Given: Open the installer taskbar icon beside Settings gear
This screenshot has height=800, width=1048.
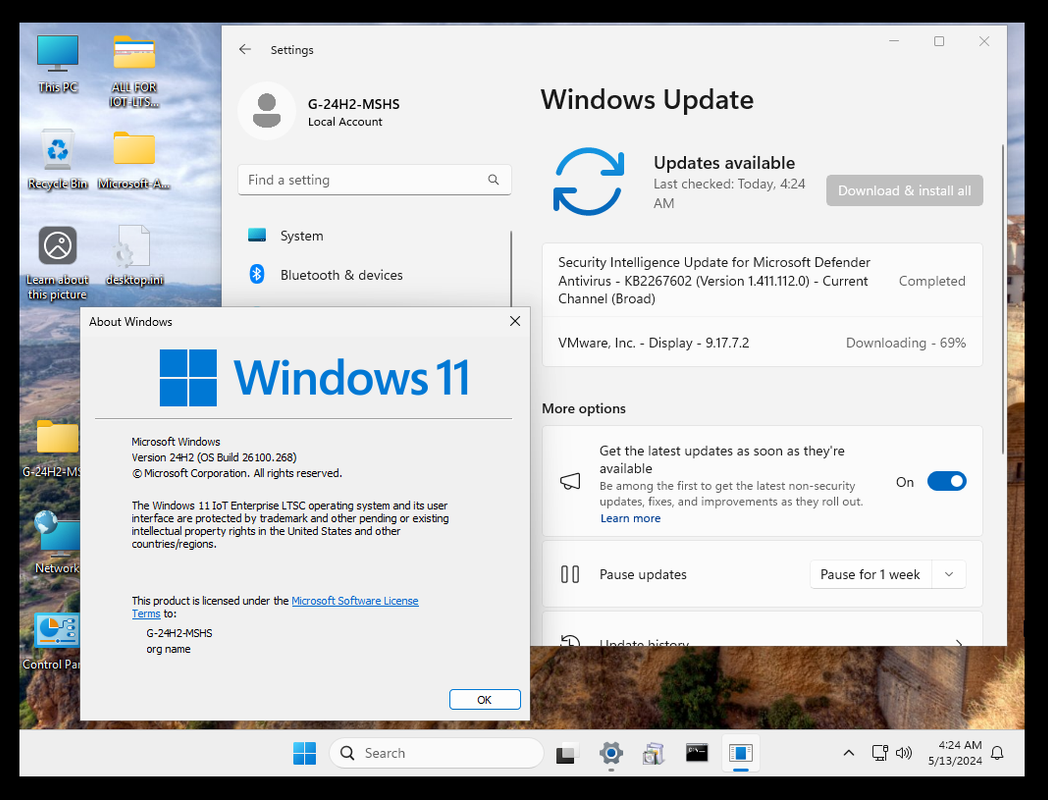Looking at the screenshot, I should tap(654, 753).
